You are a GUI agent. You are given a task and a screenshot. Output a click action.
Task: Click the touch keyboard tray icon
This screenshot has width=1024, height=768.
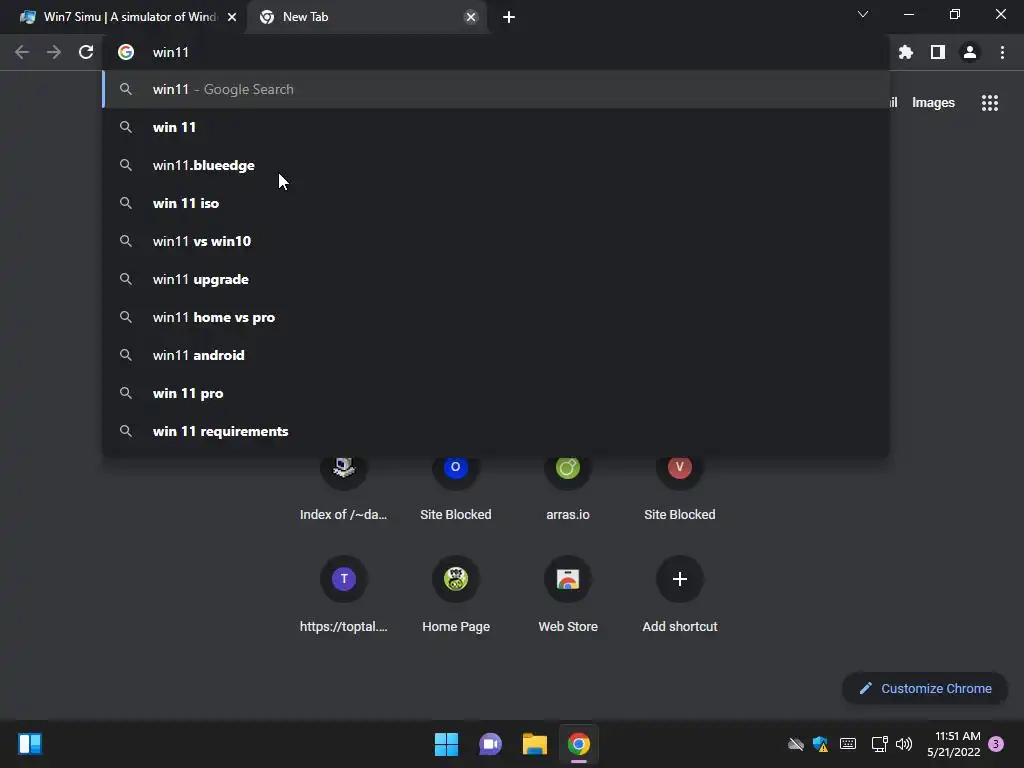pos(848,744)
